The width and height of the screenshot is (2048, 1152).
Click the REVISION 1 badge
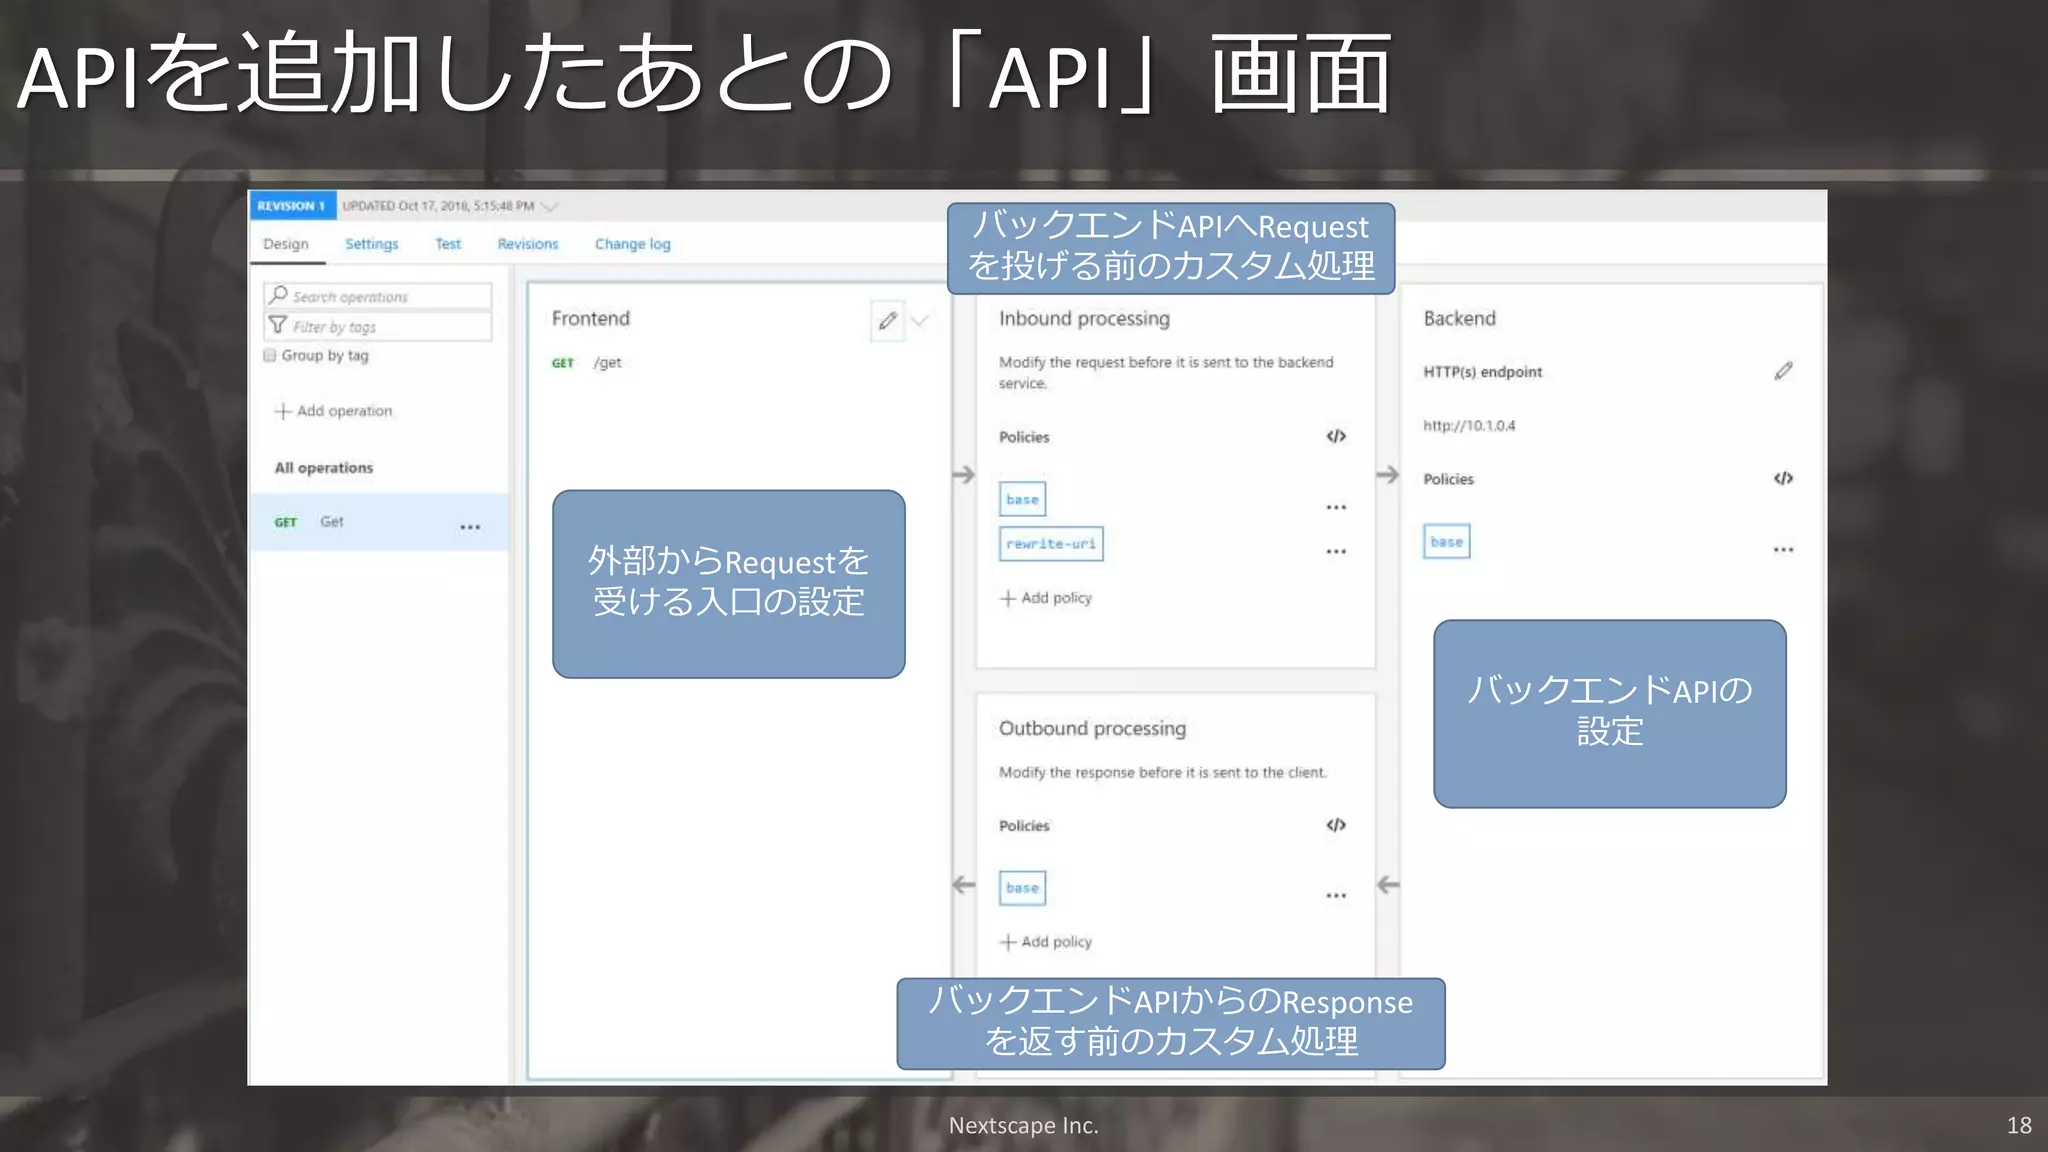(x=292, y=206)
